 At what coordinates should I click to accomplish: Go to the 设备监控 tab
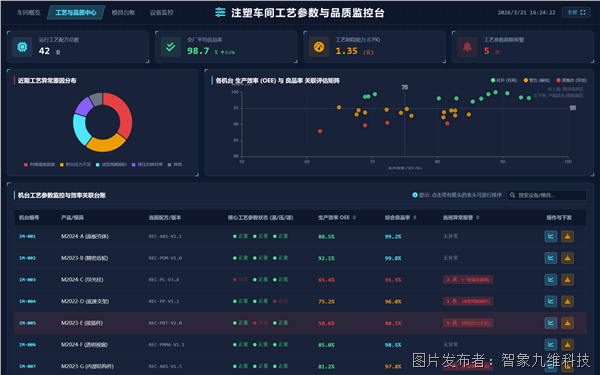162,13
